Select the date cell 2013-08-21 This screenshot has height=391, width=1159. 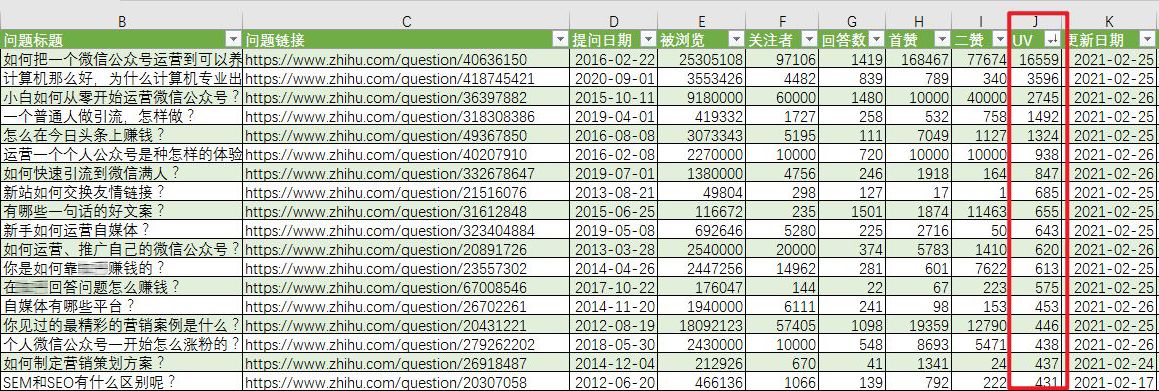click(x=614, y=193)
